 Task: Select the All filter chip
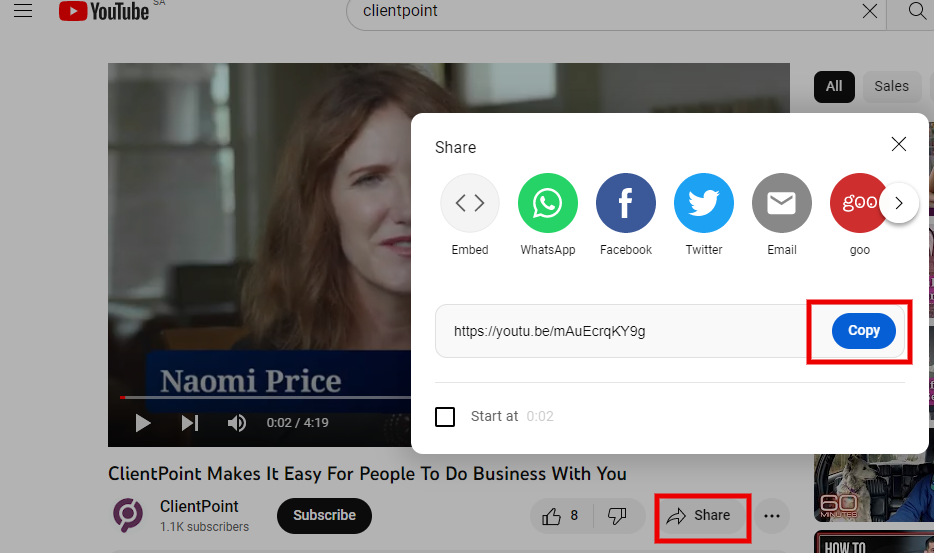[834, 86]
